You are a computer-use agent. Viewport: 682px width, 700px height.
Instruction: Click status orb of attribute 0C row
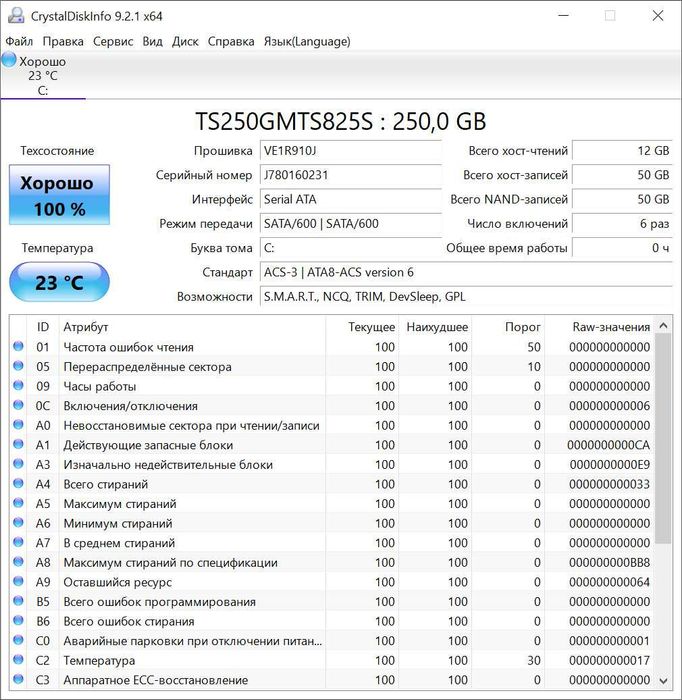[18, 405]
